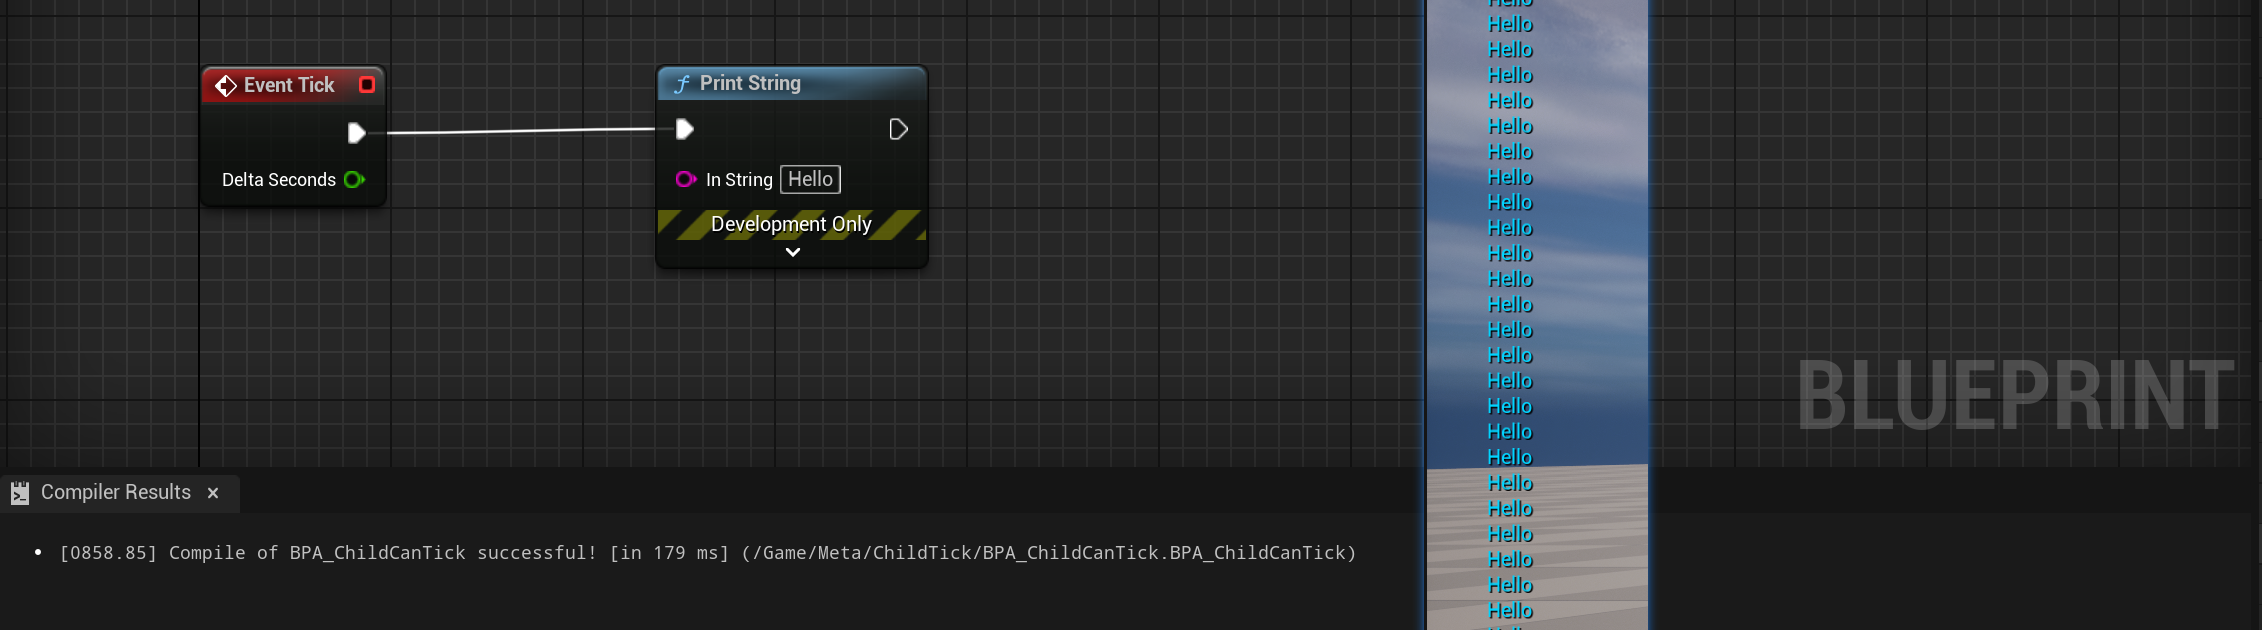
Task: Select the Event Tick node by its title
Action: 289,86
